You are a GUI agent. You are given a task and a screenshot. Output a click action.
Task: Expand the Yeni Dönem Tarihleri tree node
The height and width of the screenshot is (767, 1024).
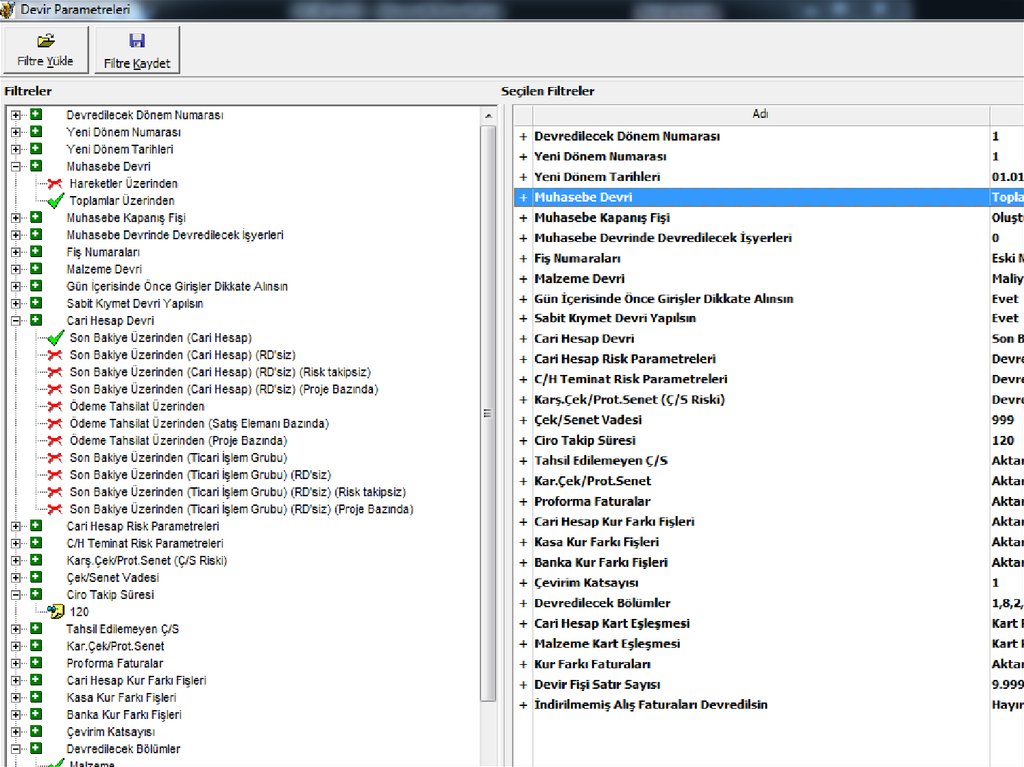[x=16, y=149]
